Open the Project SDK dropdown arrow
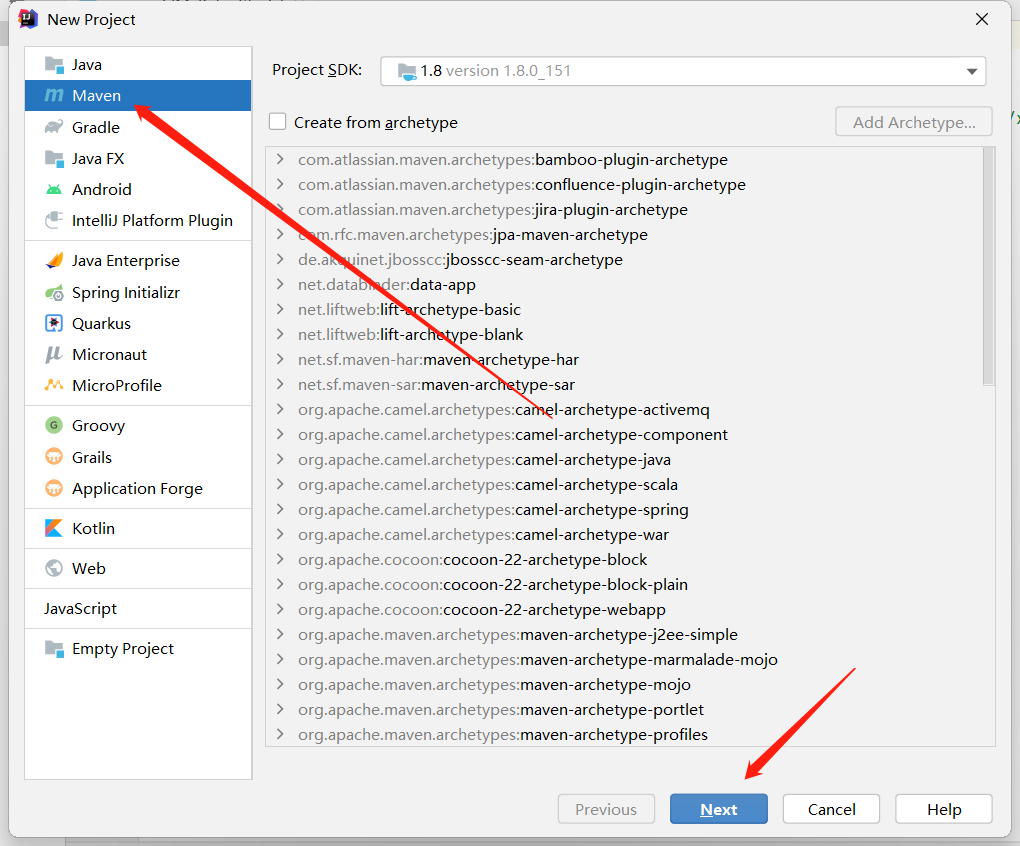The height and width of the screenshot is (846, 1020). (972, 71)
